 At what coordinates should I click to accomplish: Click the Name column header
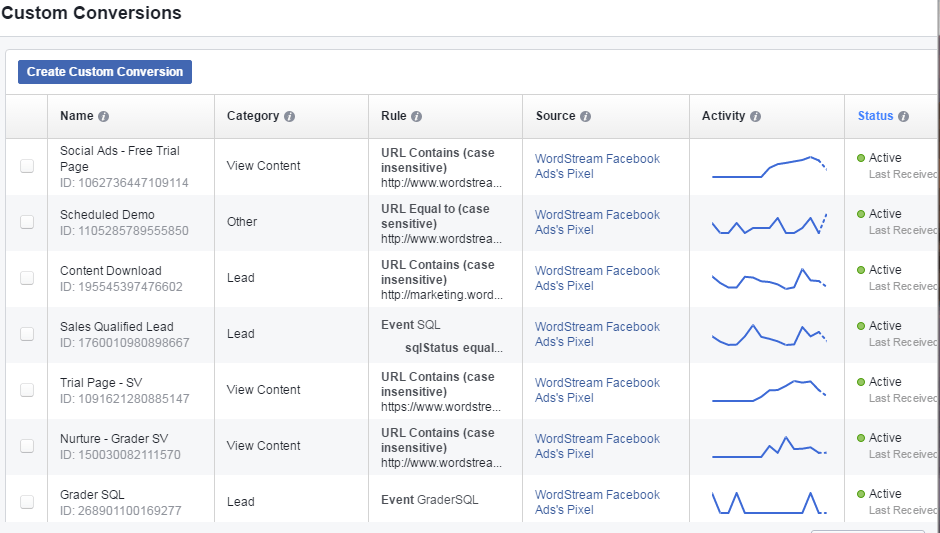coord(77,116)
